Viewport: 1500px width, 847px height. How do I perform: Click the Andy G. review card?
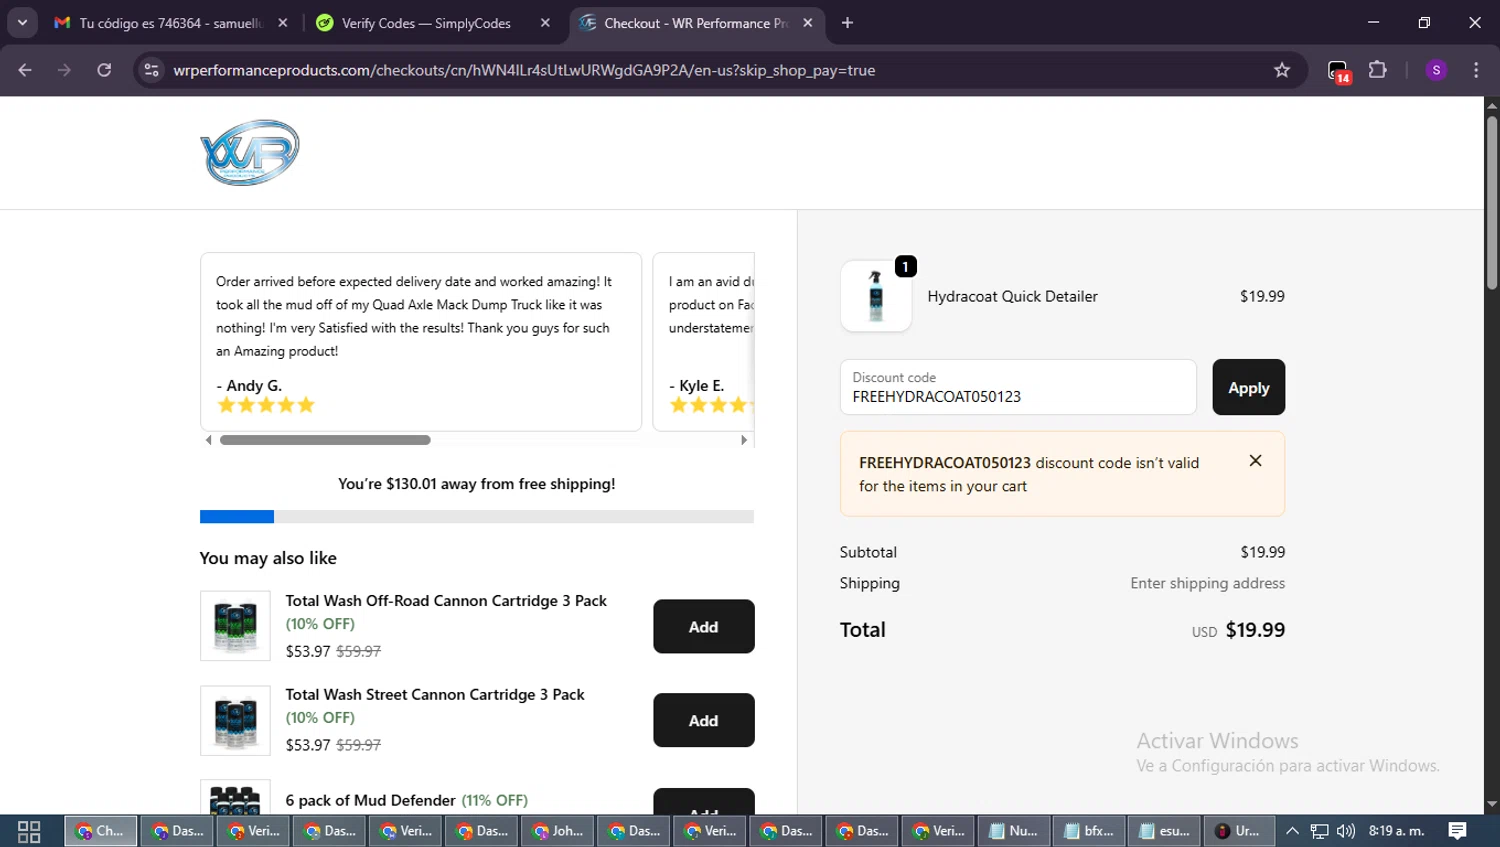coord(421,342)
